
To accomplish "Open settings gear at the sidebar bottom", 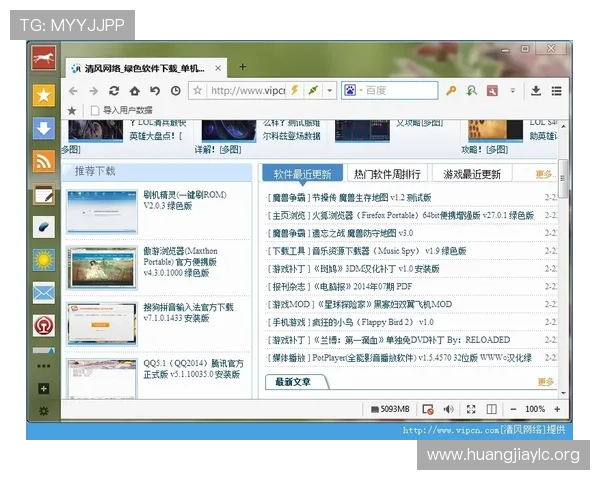I will tap(44, 411).
